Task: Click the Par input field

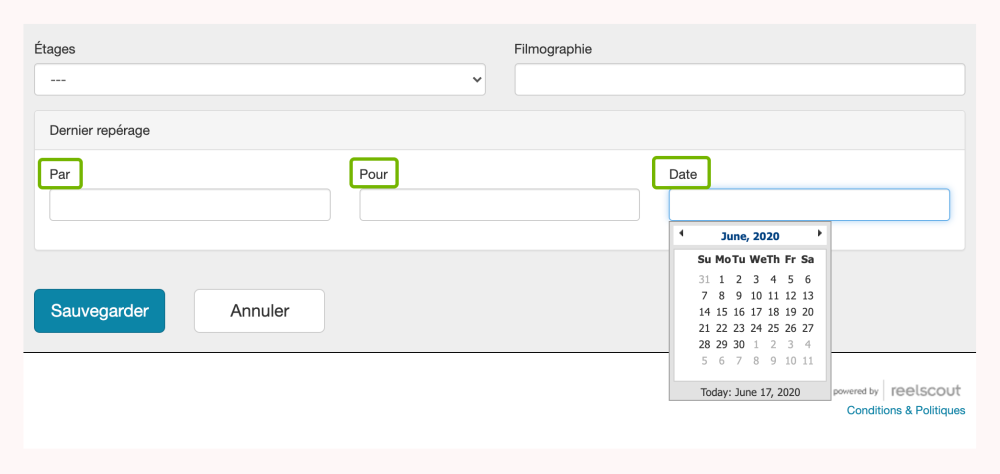Action: click(190, 205)
